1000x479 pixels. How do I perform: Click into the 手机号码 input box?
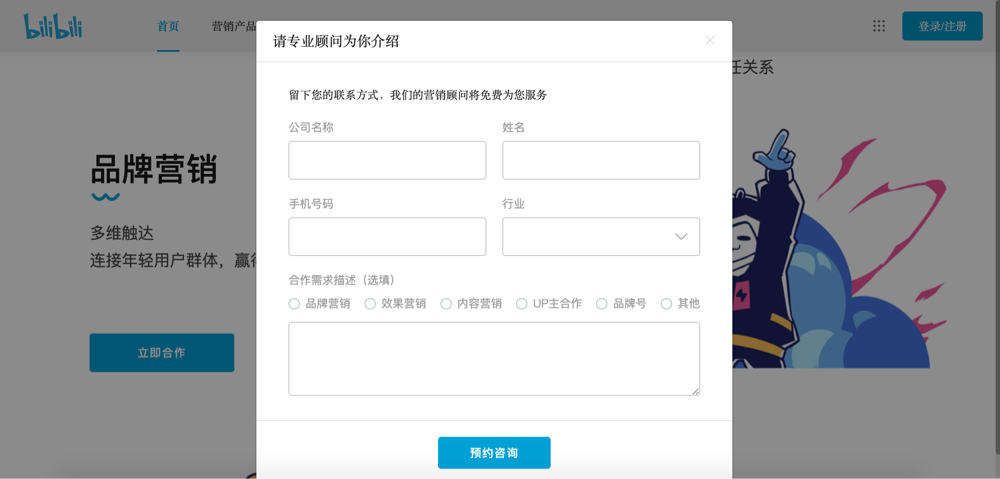coord(387,237)
